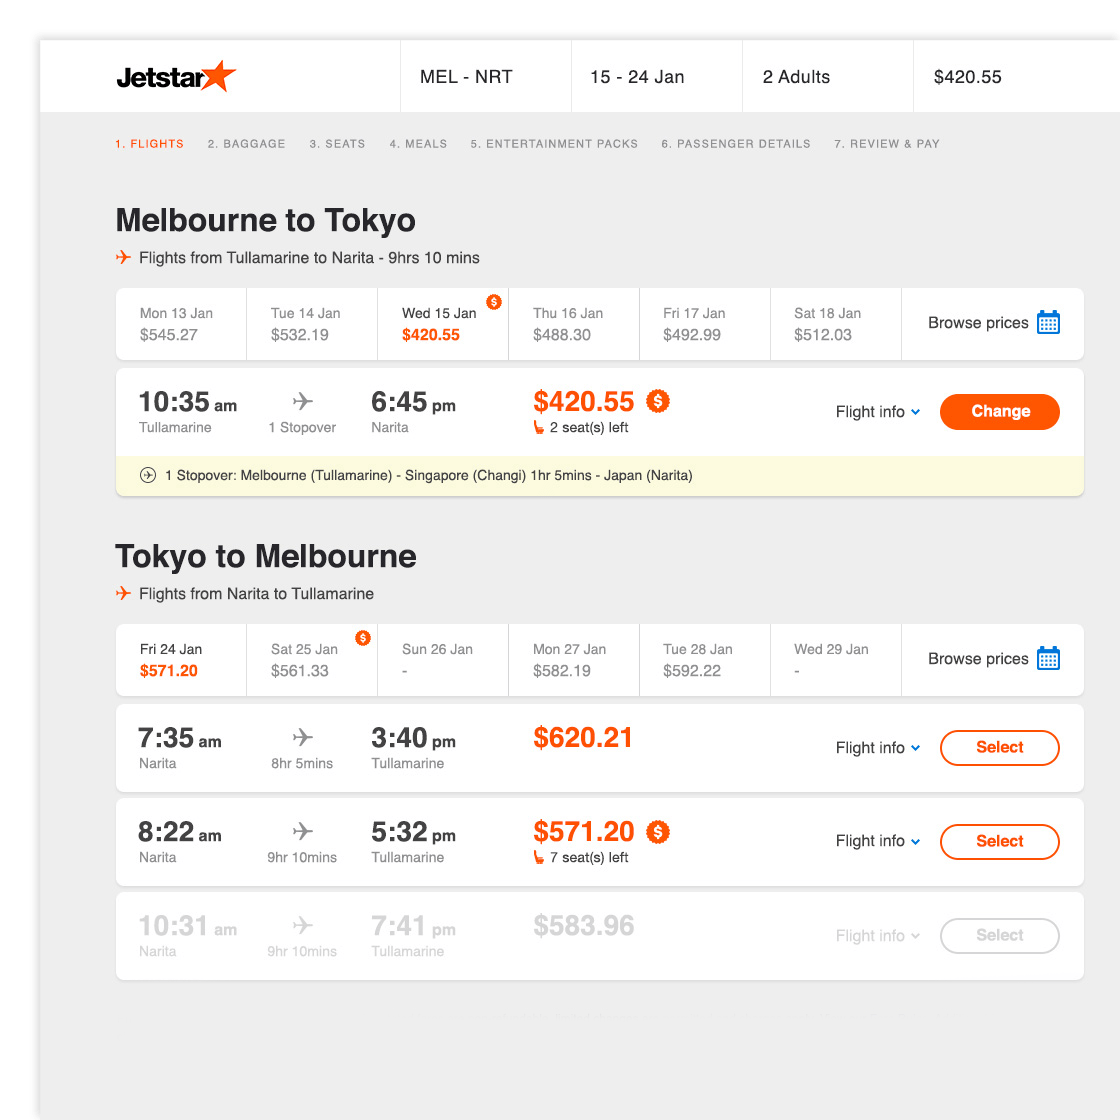Open the outbound Browse prices calendar icon
This screenshot has width=1120, height=1120.
click(x=1048, y=322)
